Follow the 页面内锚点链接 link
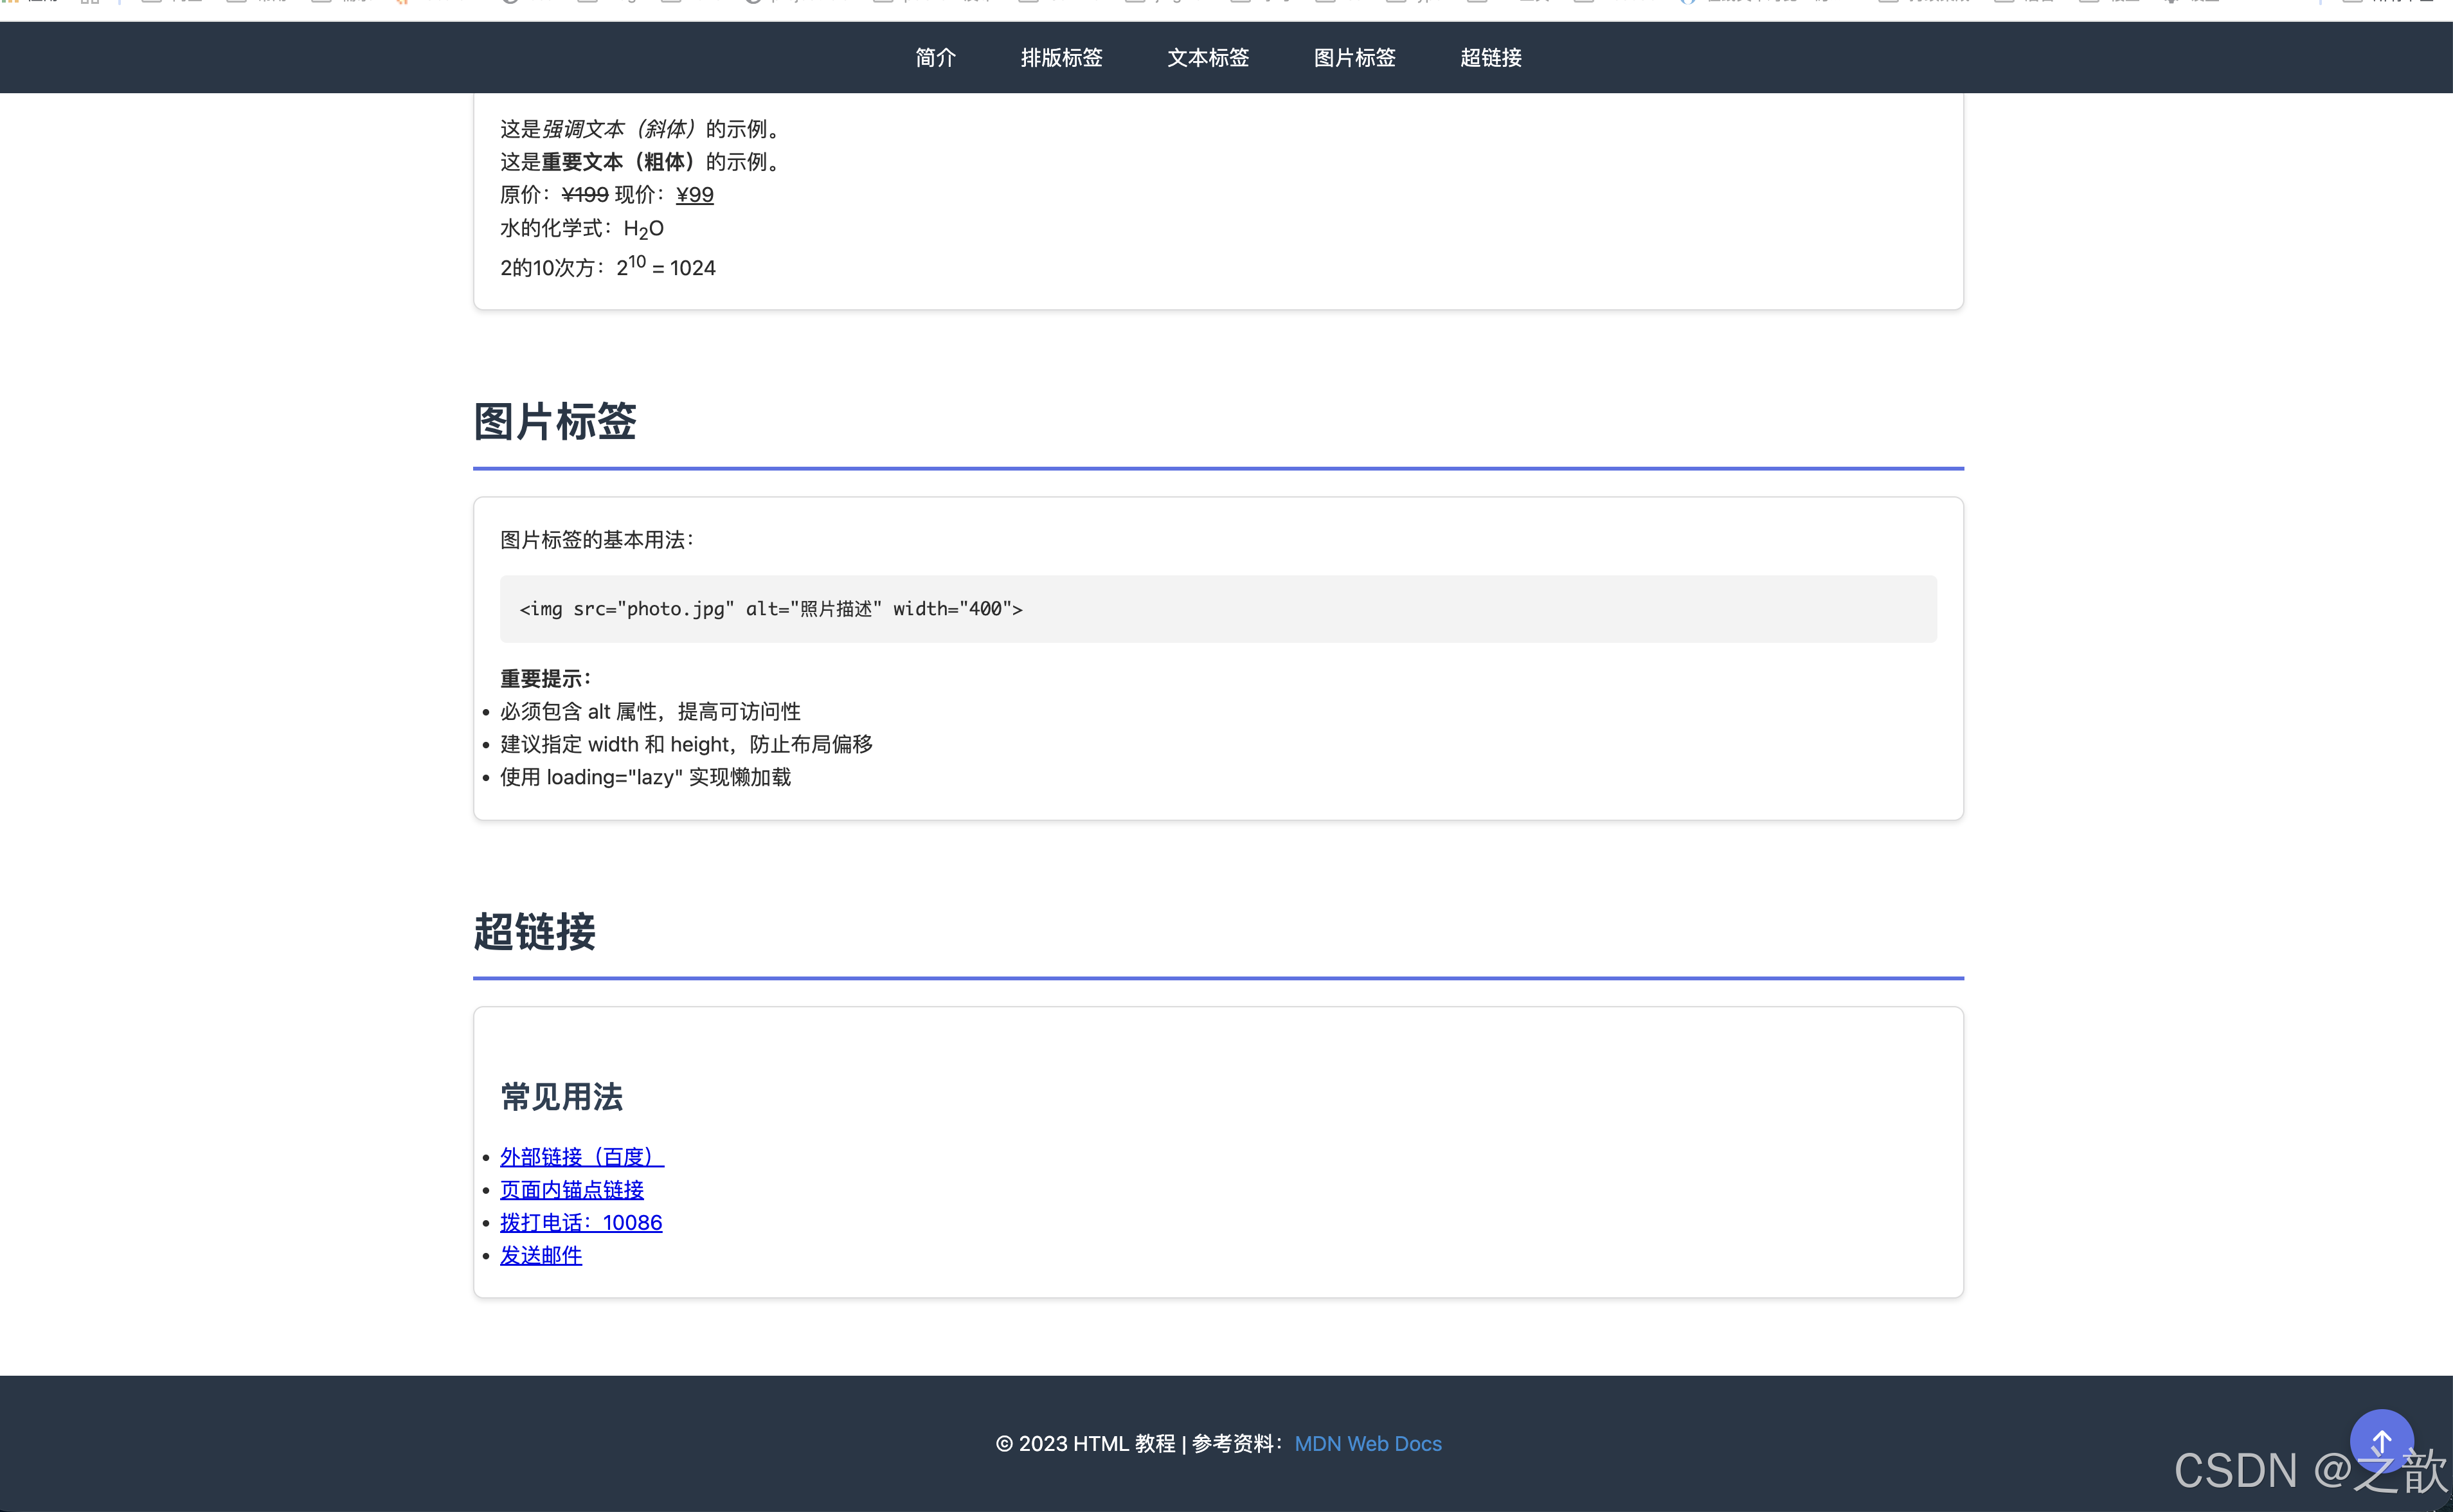 571,1190
